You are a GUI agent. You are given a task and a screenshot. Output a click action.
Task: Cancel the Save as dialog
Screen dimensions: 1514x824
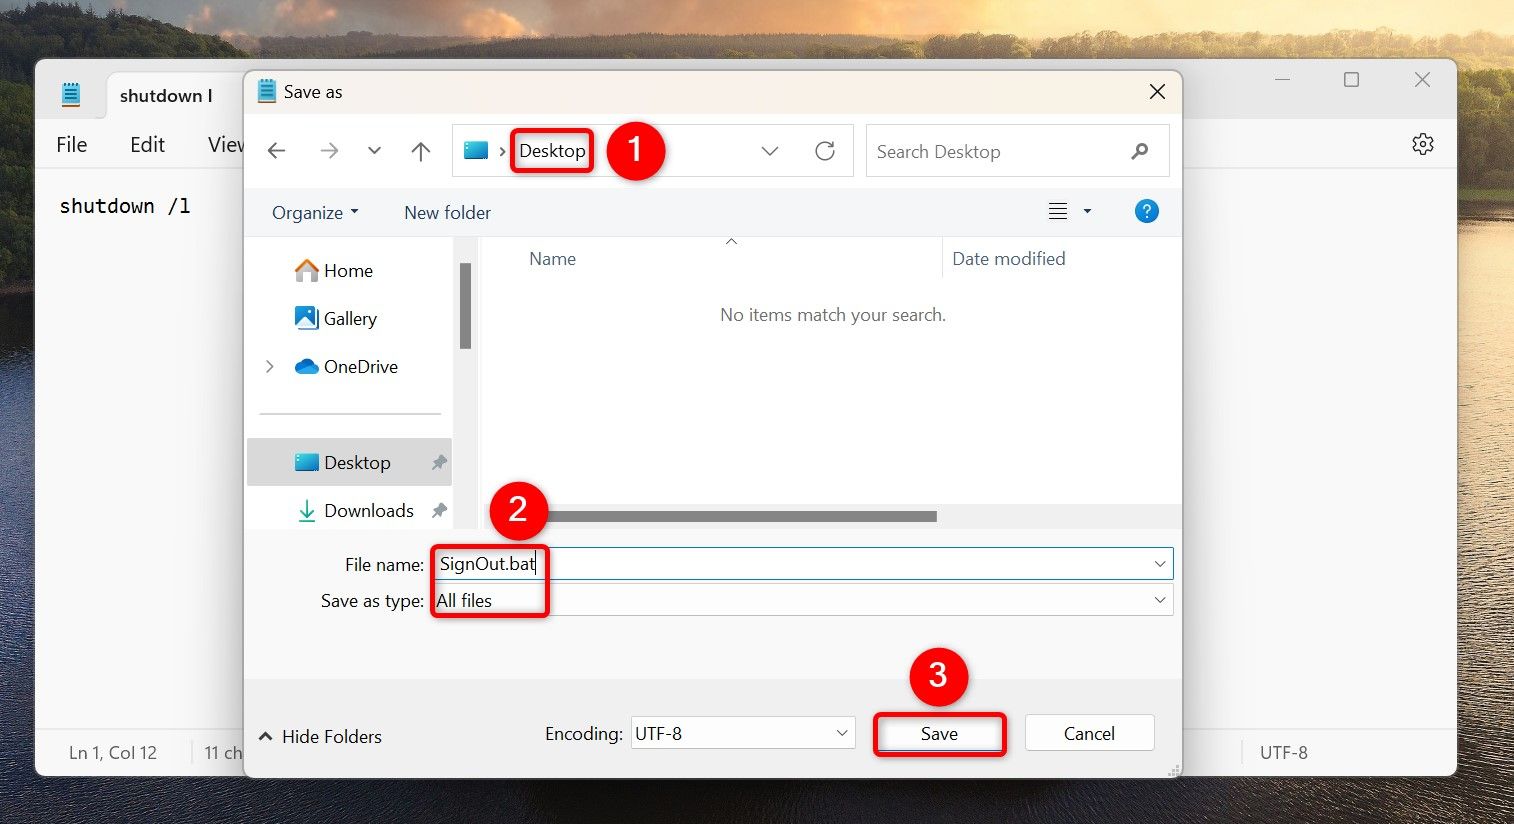pyautogui.click(x=1088, y=733)
